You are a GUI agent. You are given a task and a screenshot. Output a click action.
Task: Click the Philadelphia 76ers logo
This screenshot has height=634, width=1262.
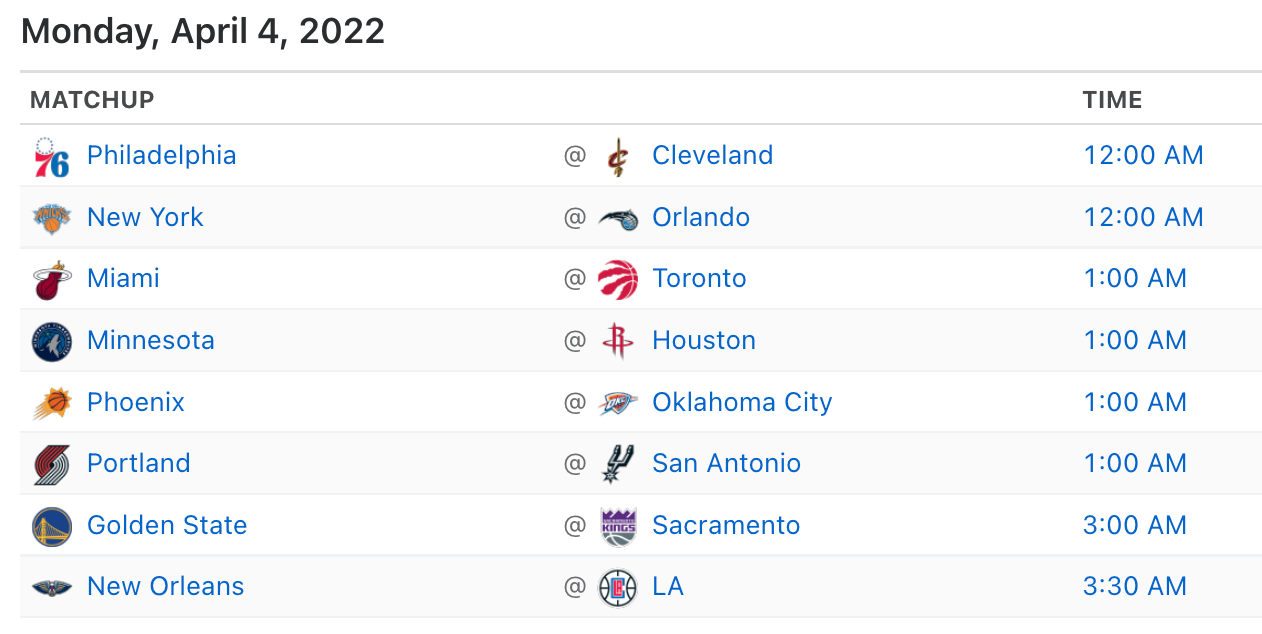pos(51,157)
